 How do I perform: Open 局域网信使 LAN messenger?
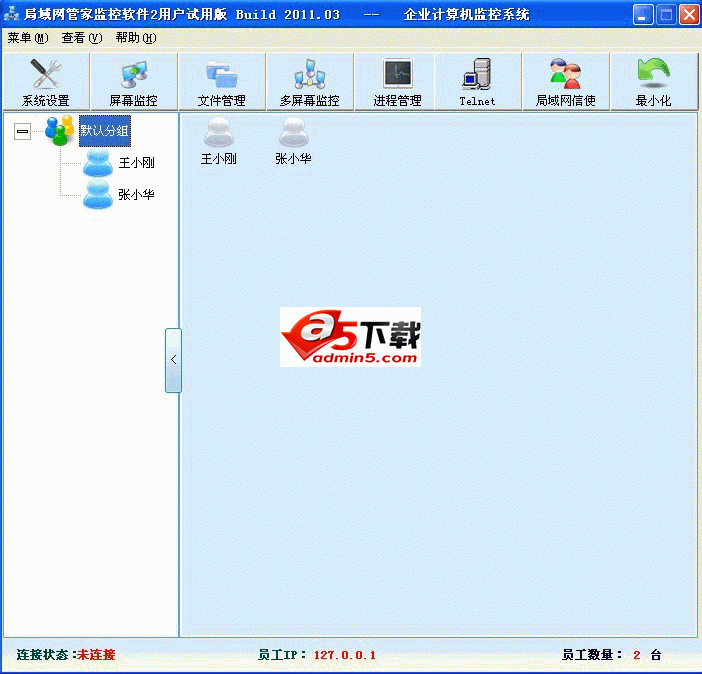pyautogui.click(x=565, y=82)
